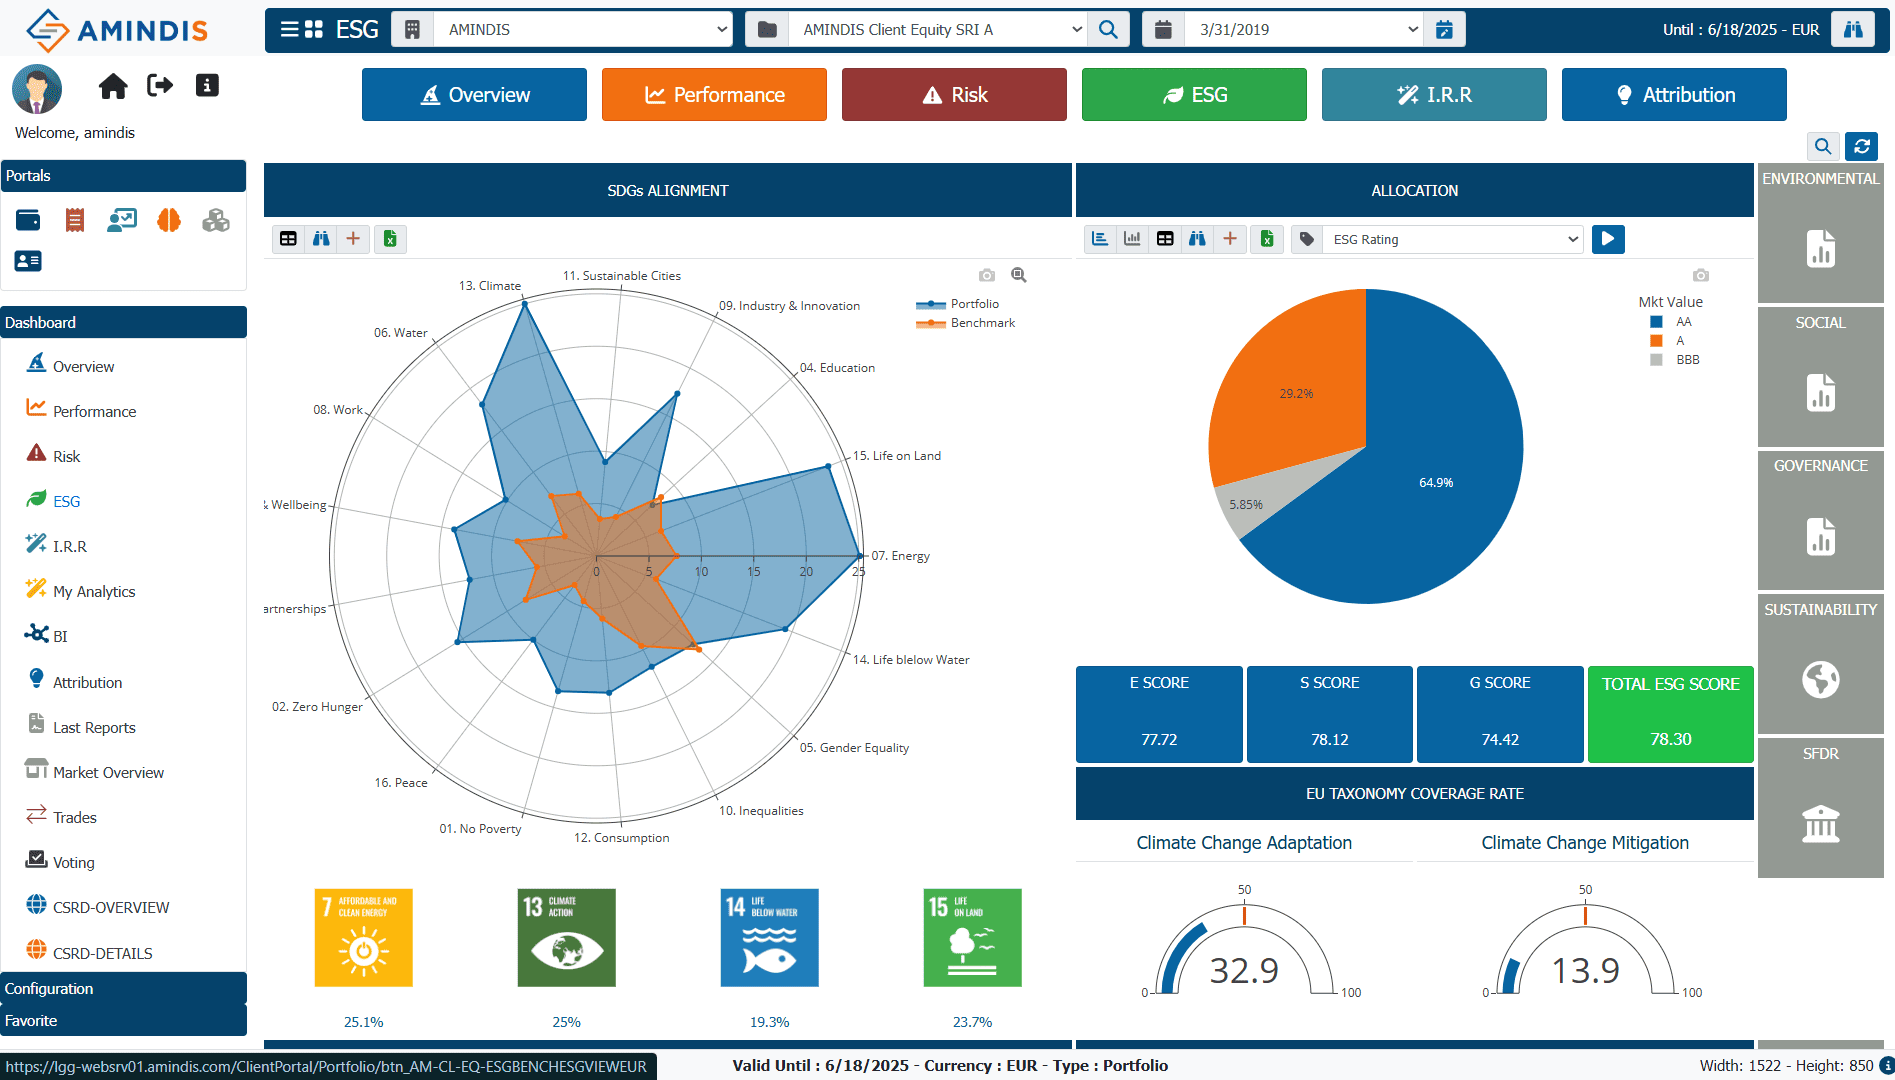Click the calendar picker icon beside date

[x=1444, y=29]
